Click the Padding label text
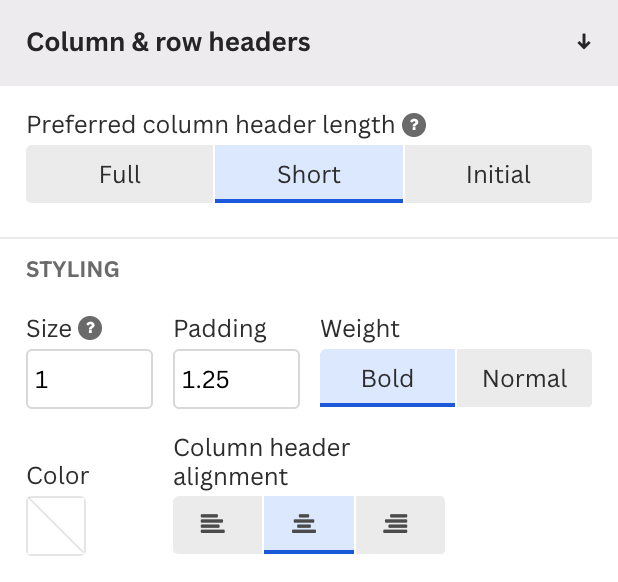 click(220, 329)
